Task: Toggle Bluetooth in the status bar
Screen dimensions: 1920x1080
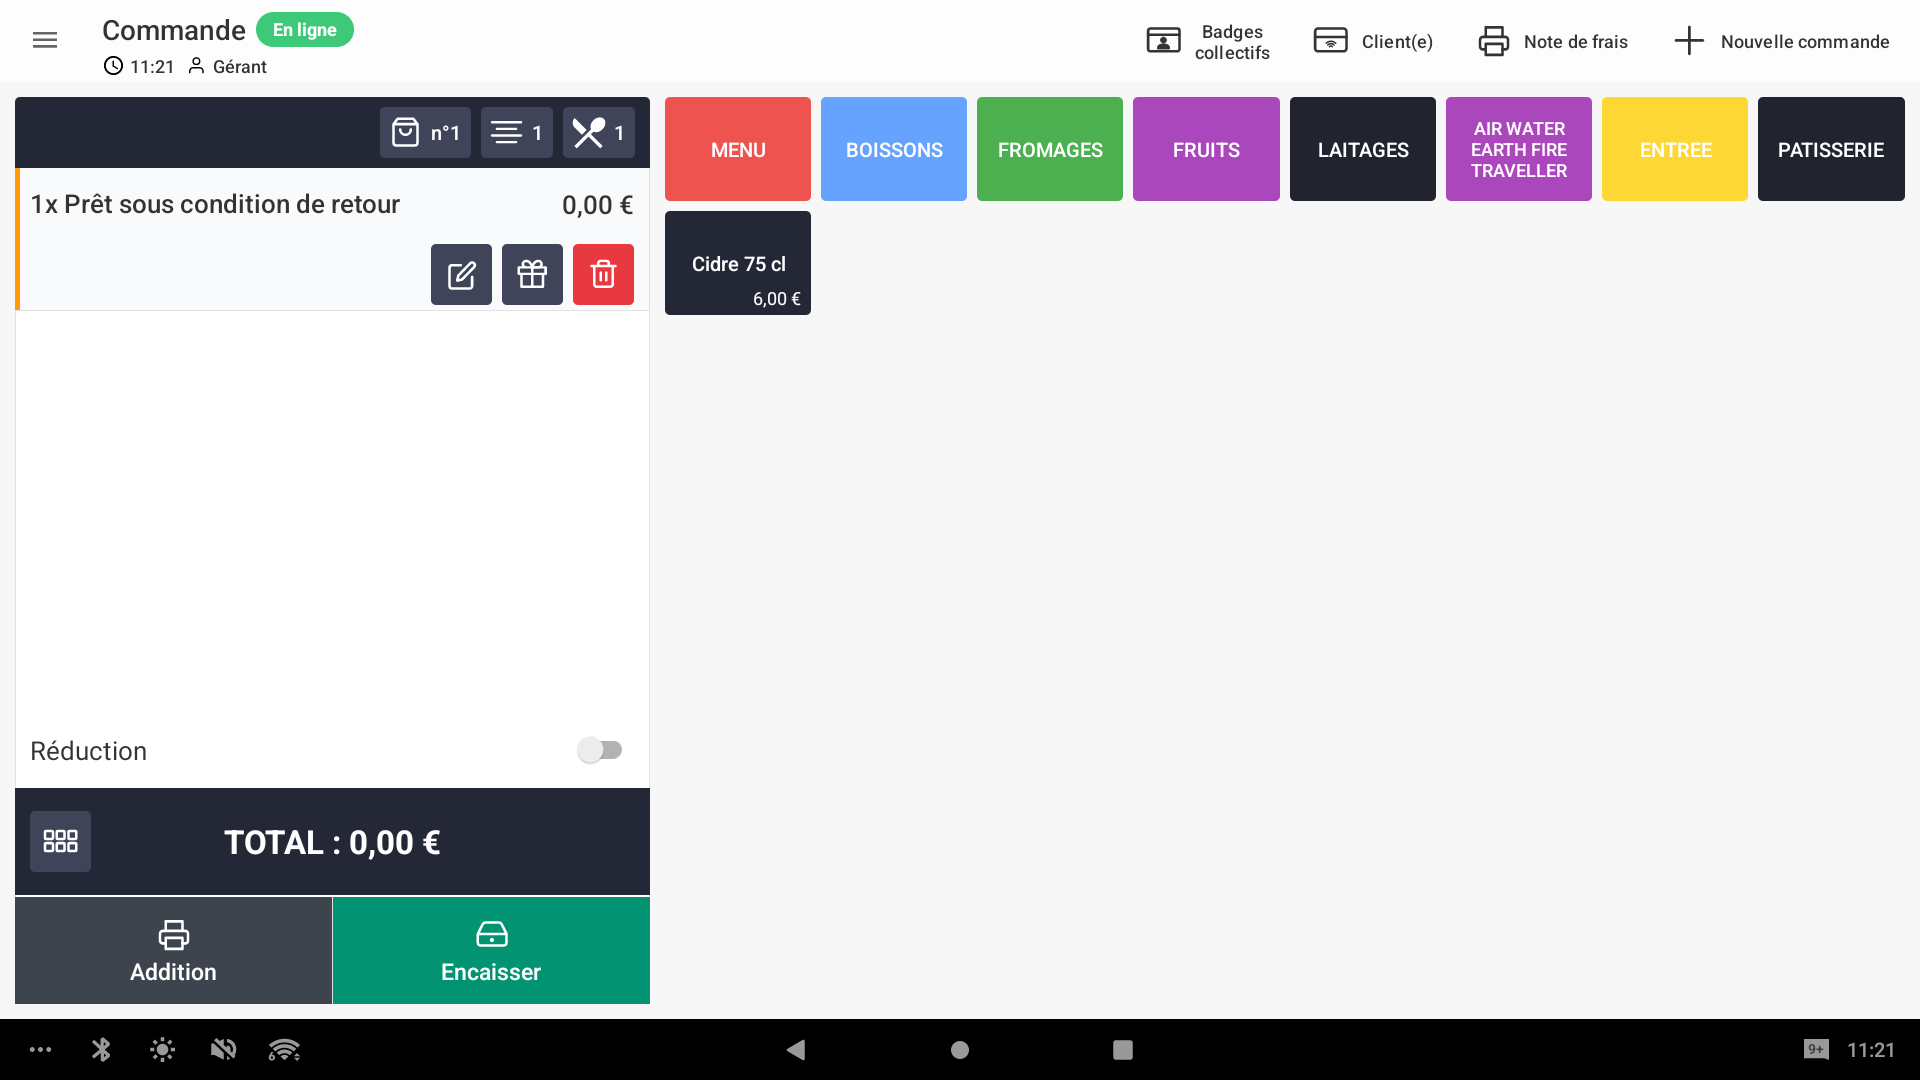Action: point(100,1049)
